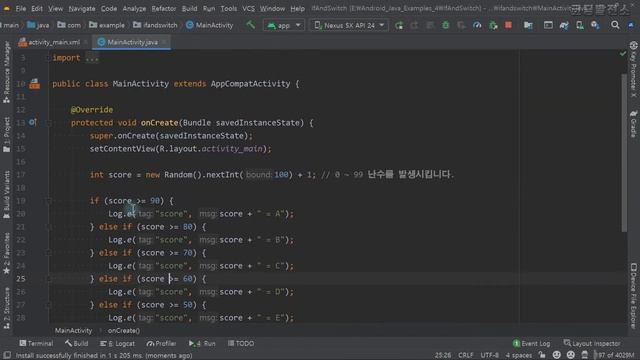The height and width of the screenshot is (360, 640).
Task: Toggle the Project tool window
Action: coord(6,135)
